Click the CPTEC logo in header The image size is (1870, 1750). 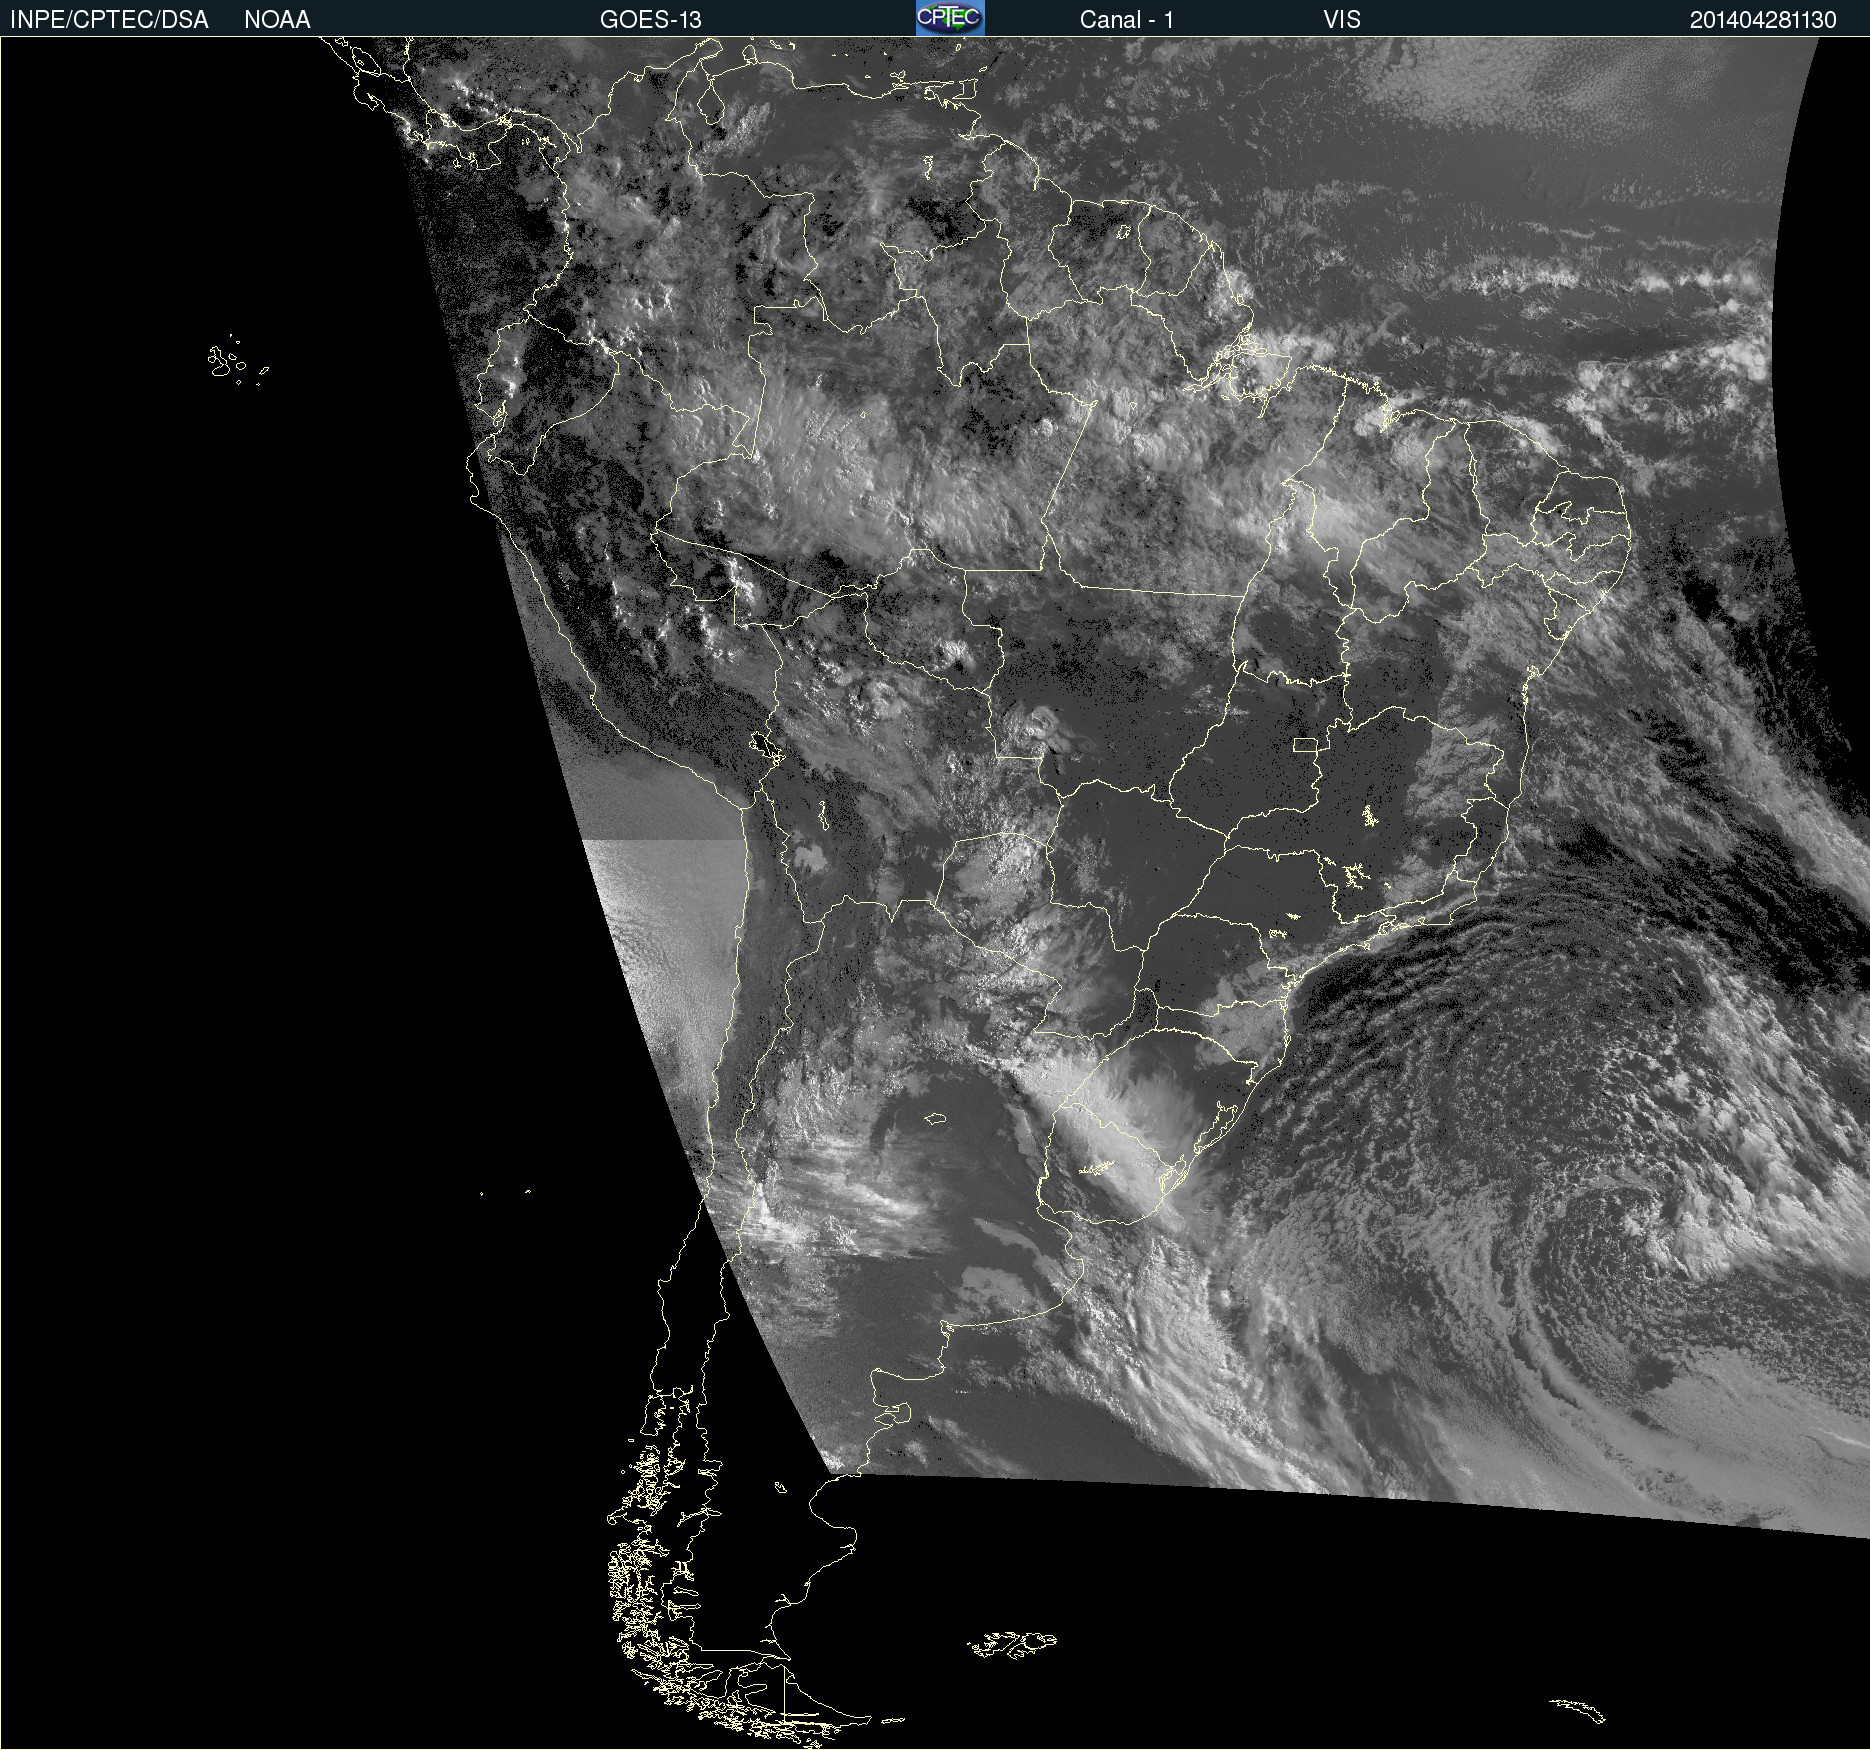coord(950,18)
